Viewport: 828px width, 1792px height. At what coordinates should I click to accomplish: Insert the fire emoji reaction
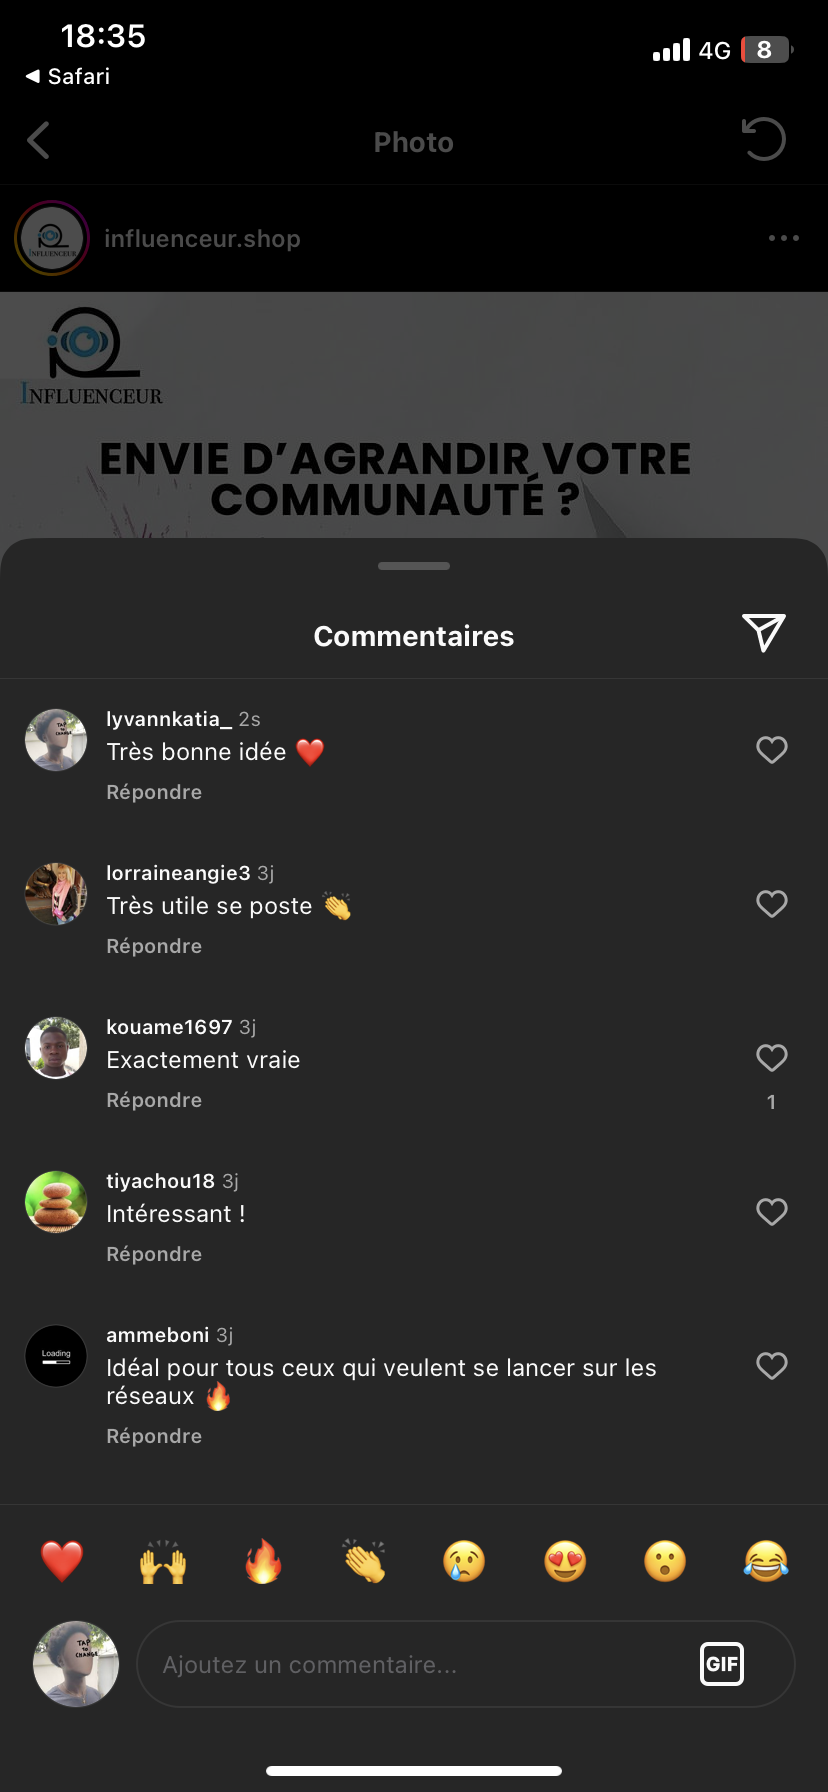tap(264, 1561)
